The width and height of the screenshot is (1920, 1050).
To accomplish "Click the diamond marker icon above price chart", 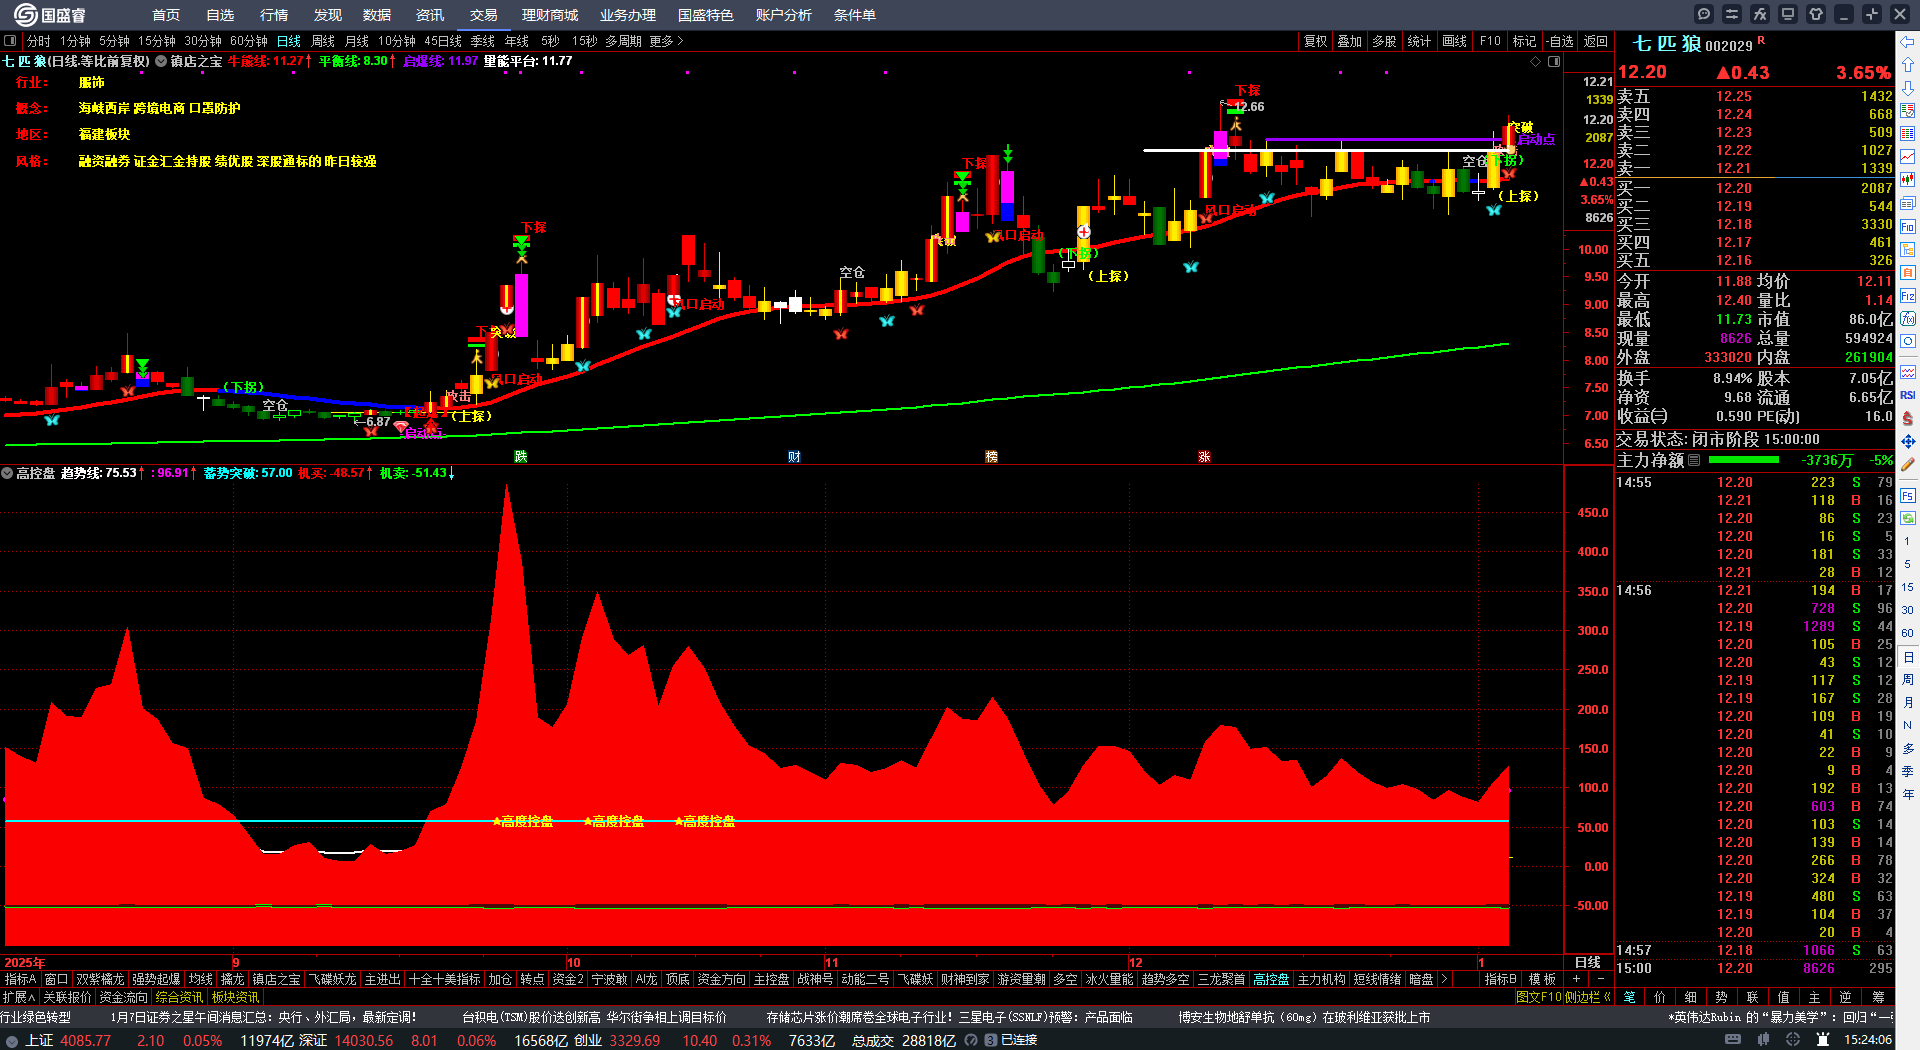I will (1536, 62).
